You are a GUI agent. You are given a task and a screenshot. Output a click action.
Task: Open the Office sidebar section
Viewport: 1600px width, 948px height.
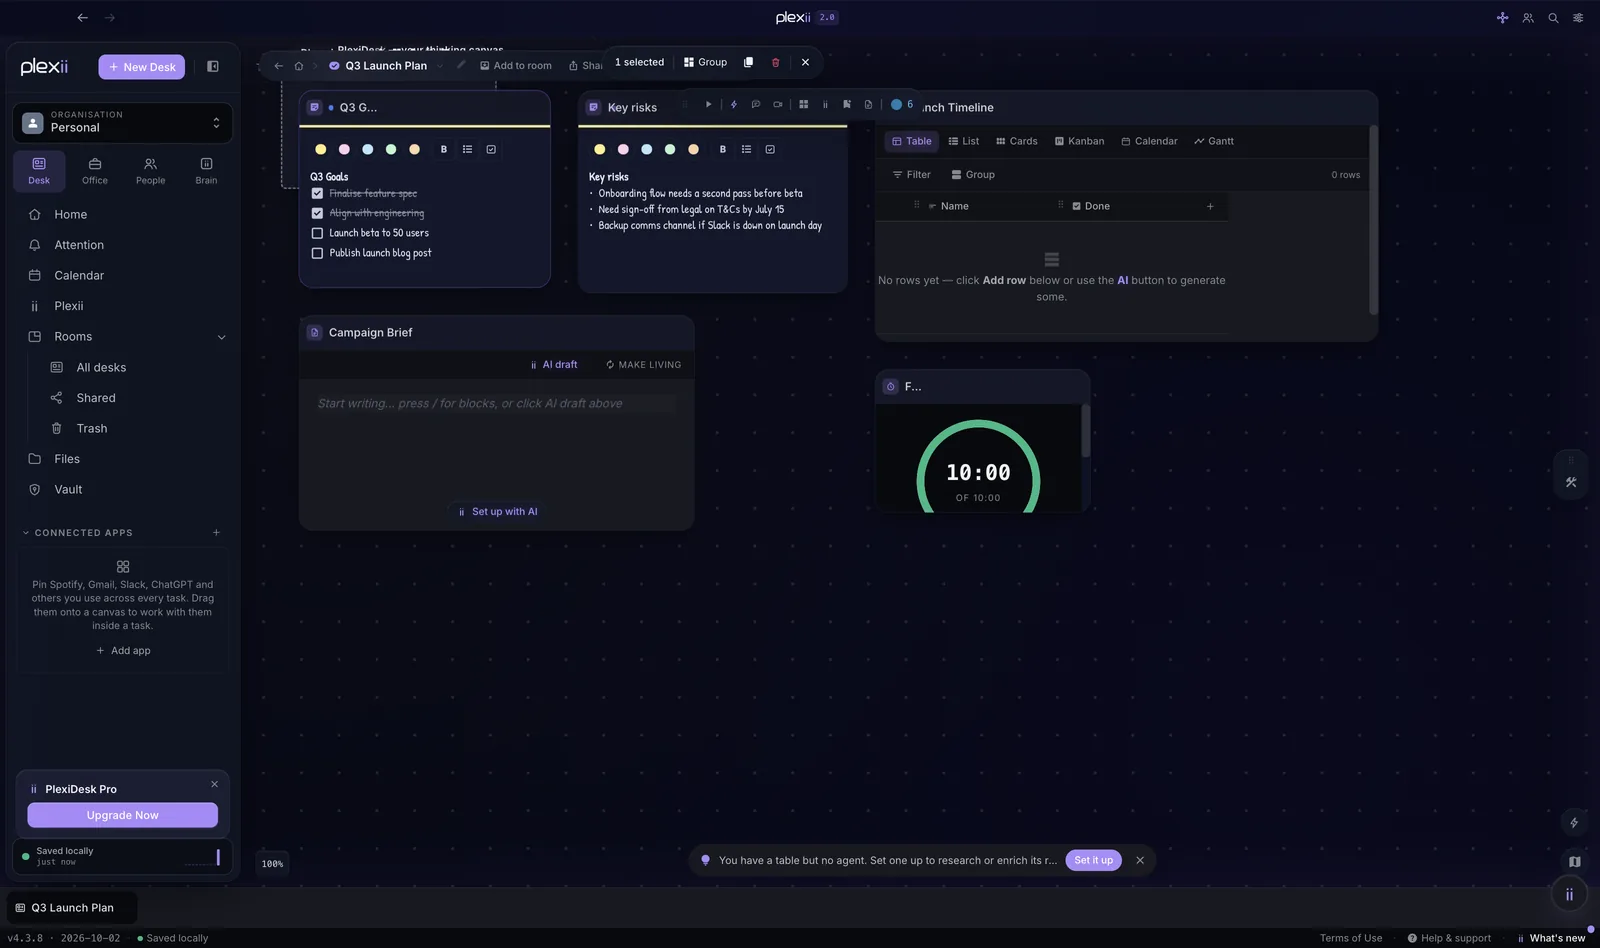[x=95, y=170]
